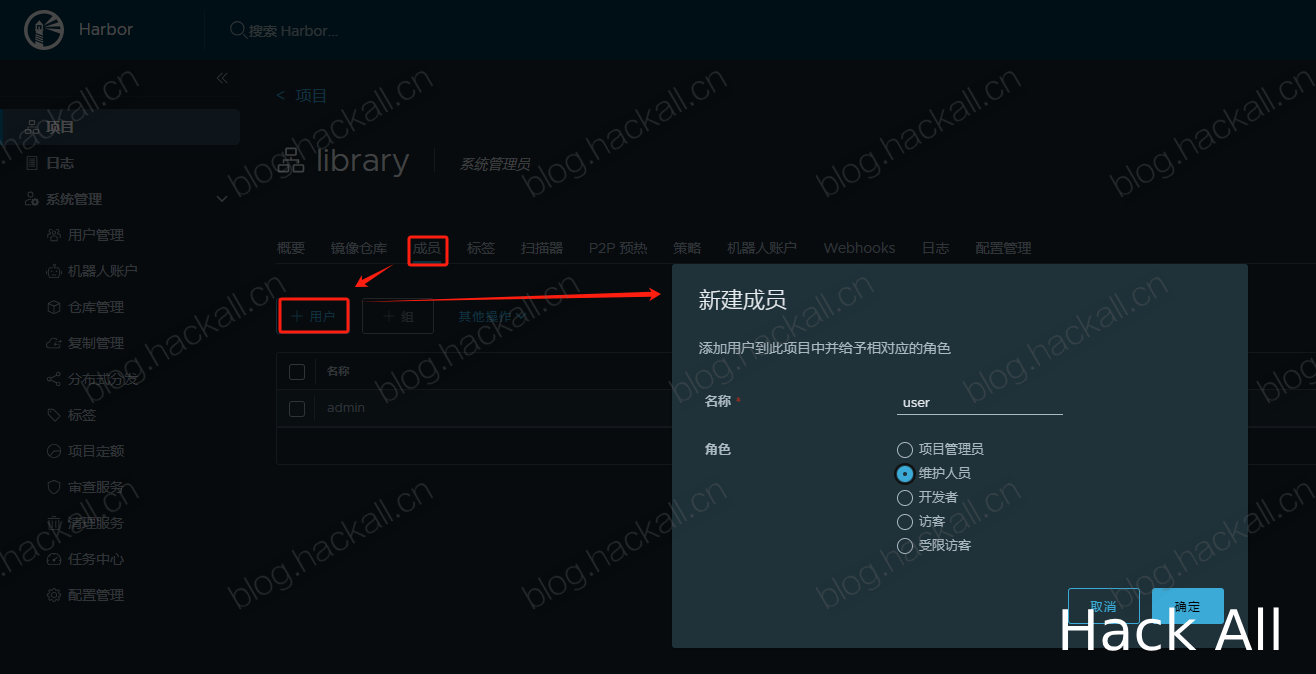Open 项目定额 in the sidebar

96,451
